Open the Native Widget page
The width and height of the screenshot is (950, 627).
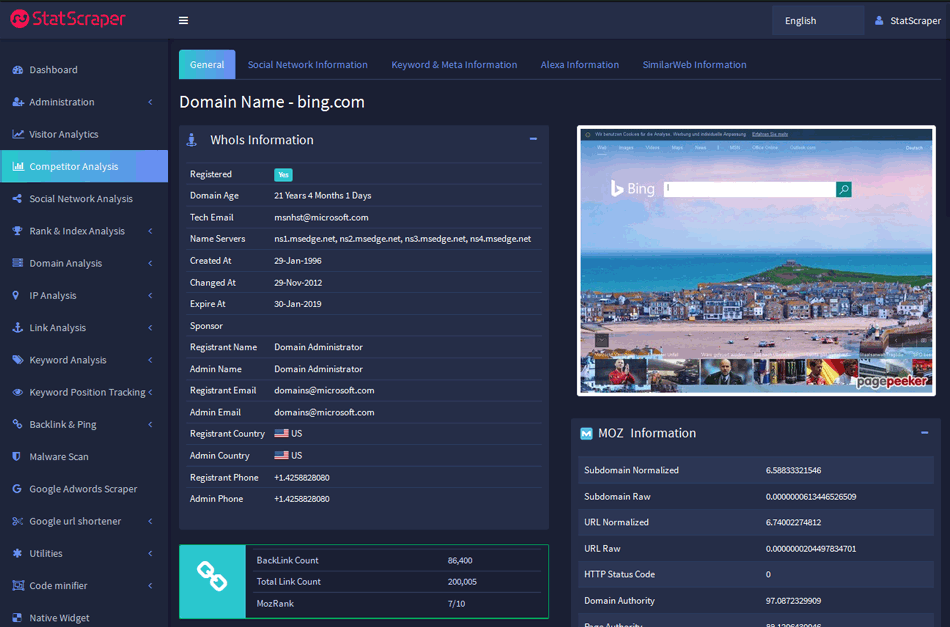(x=84, y=617)
